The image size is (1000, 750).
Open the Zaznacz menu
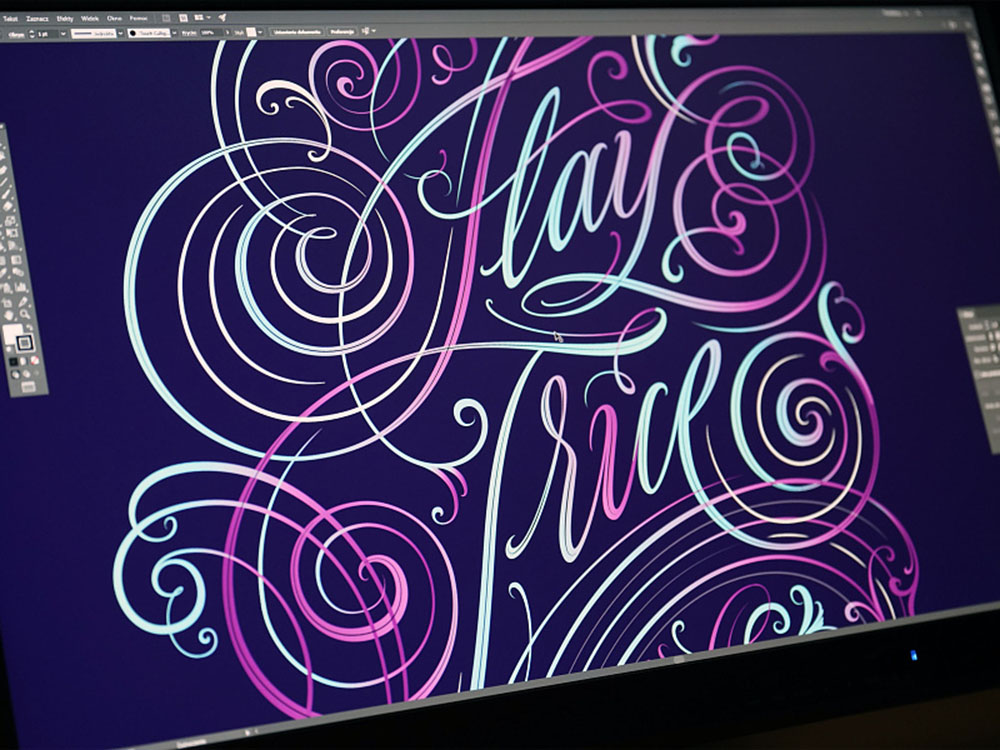(37, 18)
